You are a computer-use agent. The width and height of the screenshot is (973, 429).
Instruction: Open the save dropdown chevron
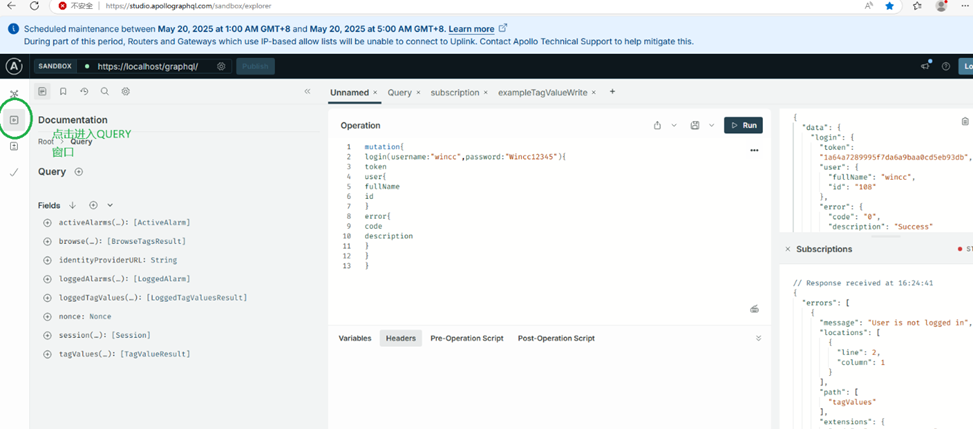pos(712,125)
